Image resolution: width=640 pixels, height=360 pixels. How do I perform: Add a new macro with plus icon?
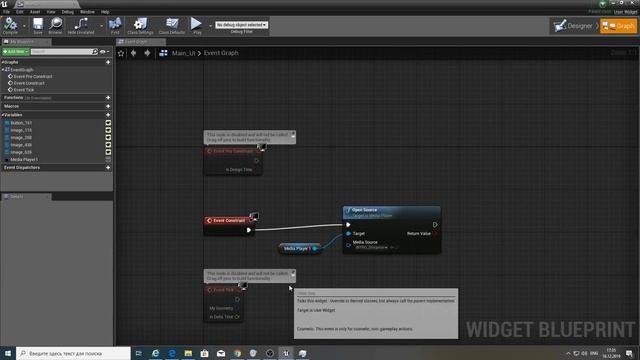coord(108,106)
